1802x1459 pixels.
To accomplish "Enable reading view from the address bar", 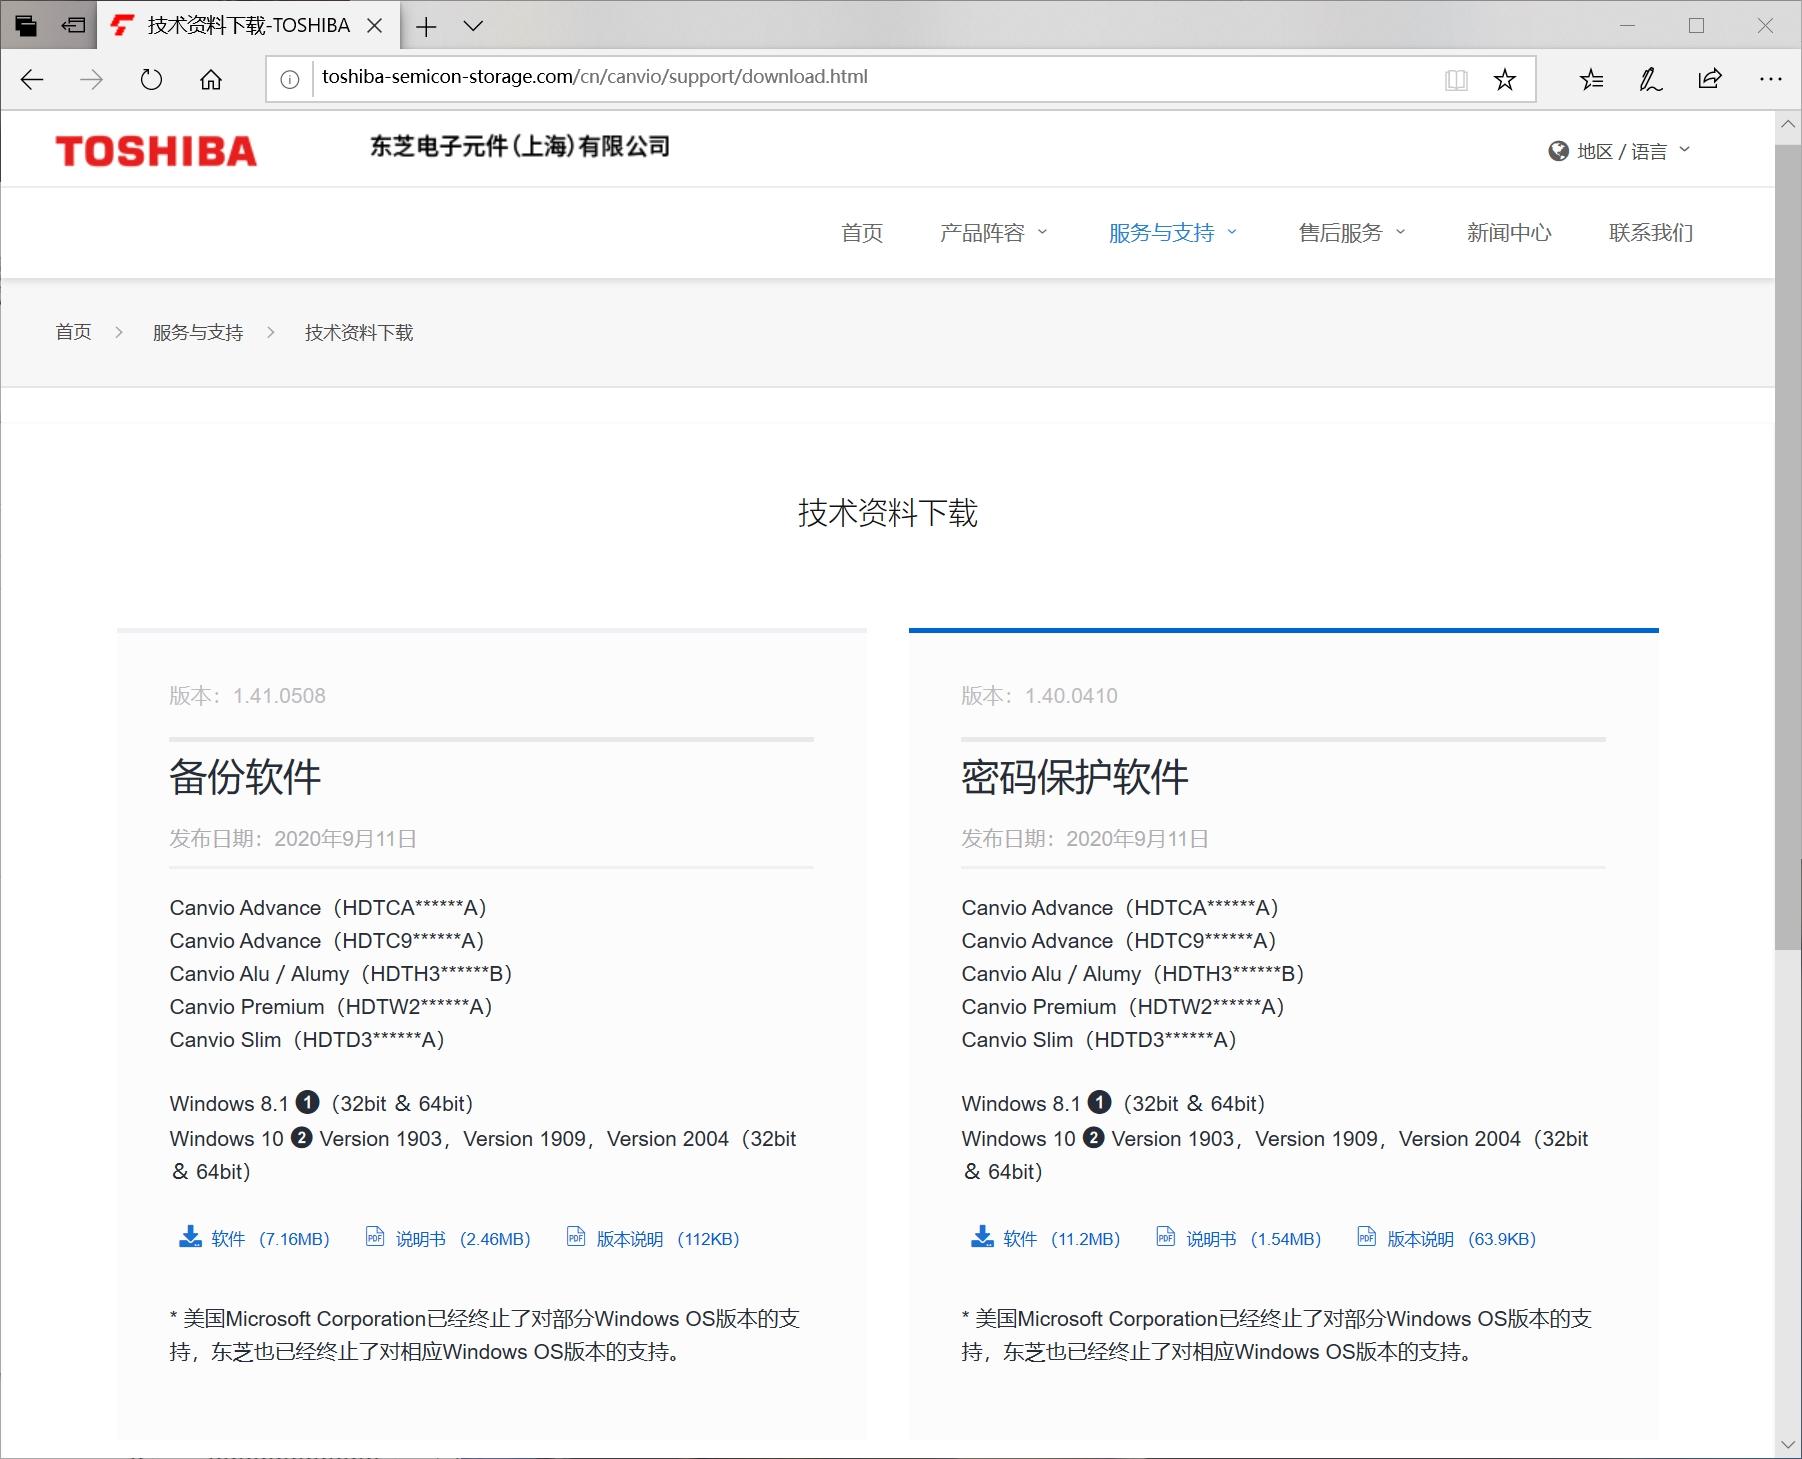I will [x=1457, y=78].
